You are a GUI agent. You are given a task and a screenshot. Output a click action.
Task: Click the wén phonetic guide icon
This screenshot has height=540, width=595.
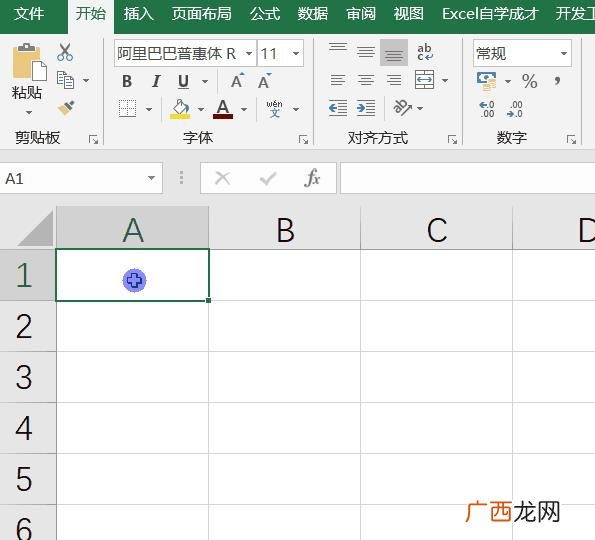(x=274, y=109)
